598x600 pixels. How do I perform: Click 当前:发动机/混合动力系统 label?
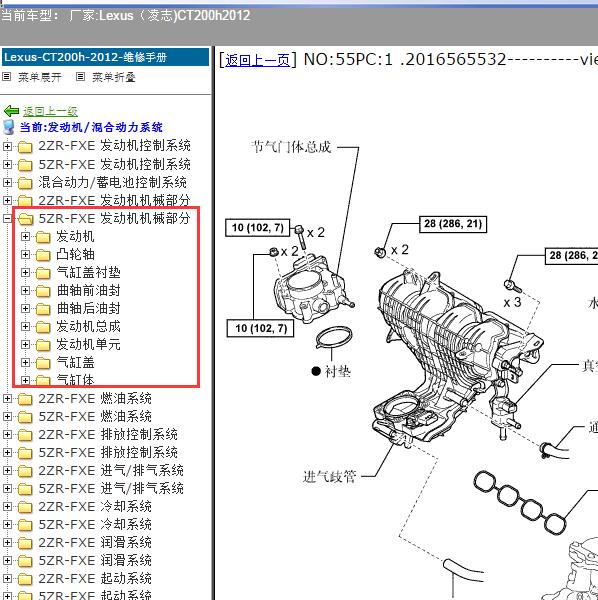[91, 127]
